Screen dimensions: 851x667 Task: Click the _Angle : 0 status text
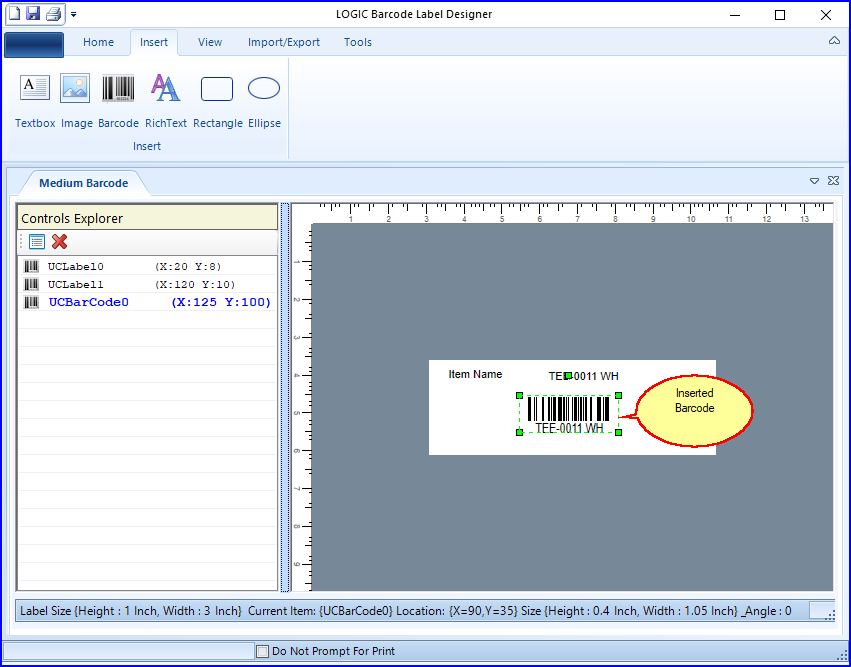tap(766, 611)
